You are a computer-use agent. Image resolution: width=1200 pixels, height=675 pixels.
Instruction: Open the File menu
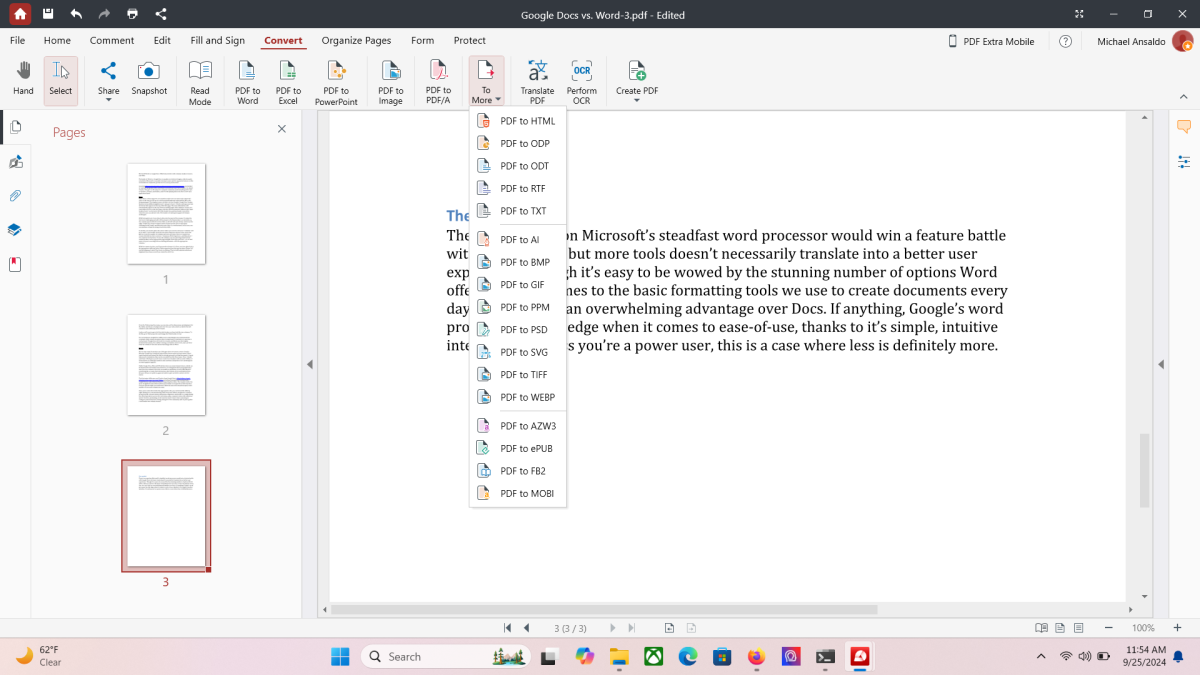pyautogui.click(x=18, y=41)
